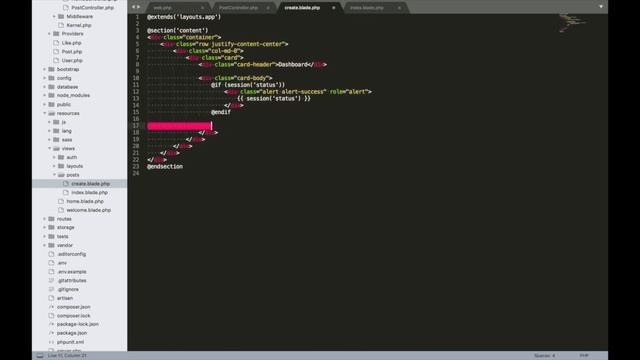Click the highlighted selection on line 17
This screenshot has height=360, width=640.
click(x=179, y=126)
